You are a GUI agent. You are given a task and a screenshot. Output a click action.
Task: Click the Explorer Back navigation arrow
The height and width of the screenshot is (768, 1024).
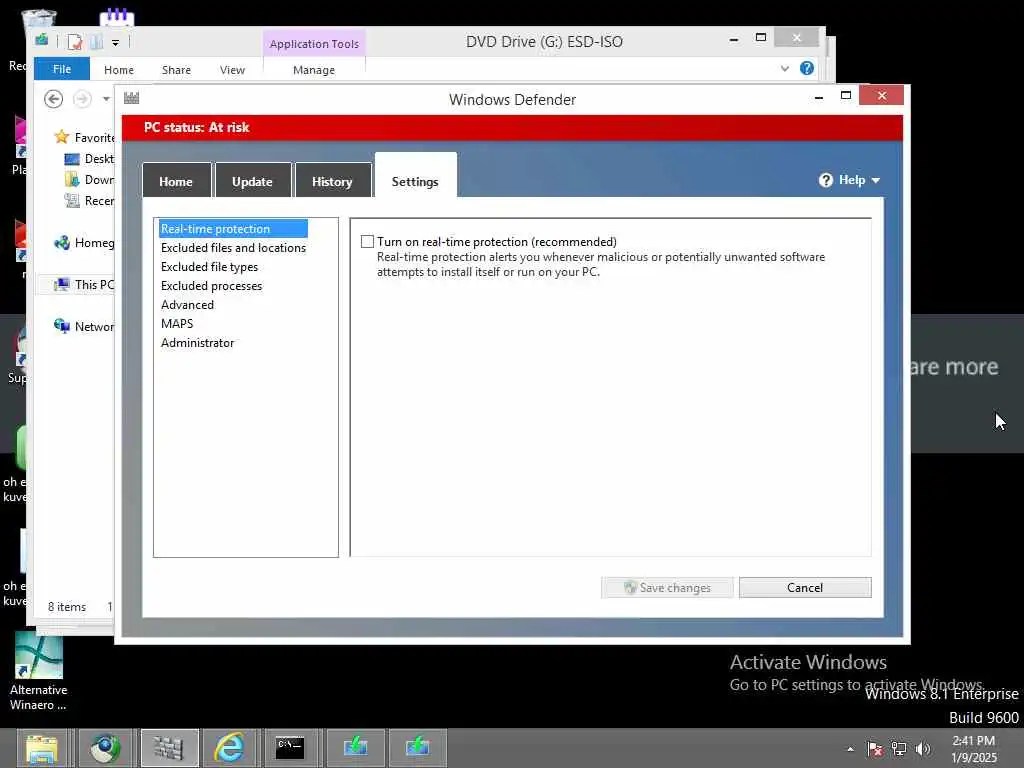[54, 99]
